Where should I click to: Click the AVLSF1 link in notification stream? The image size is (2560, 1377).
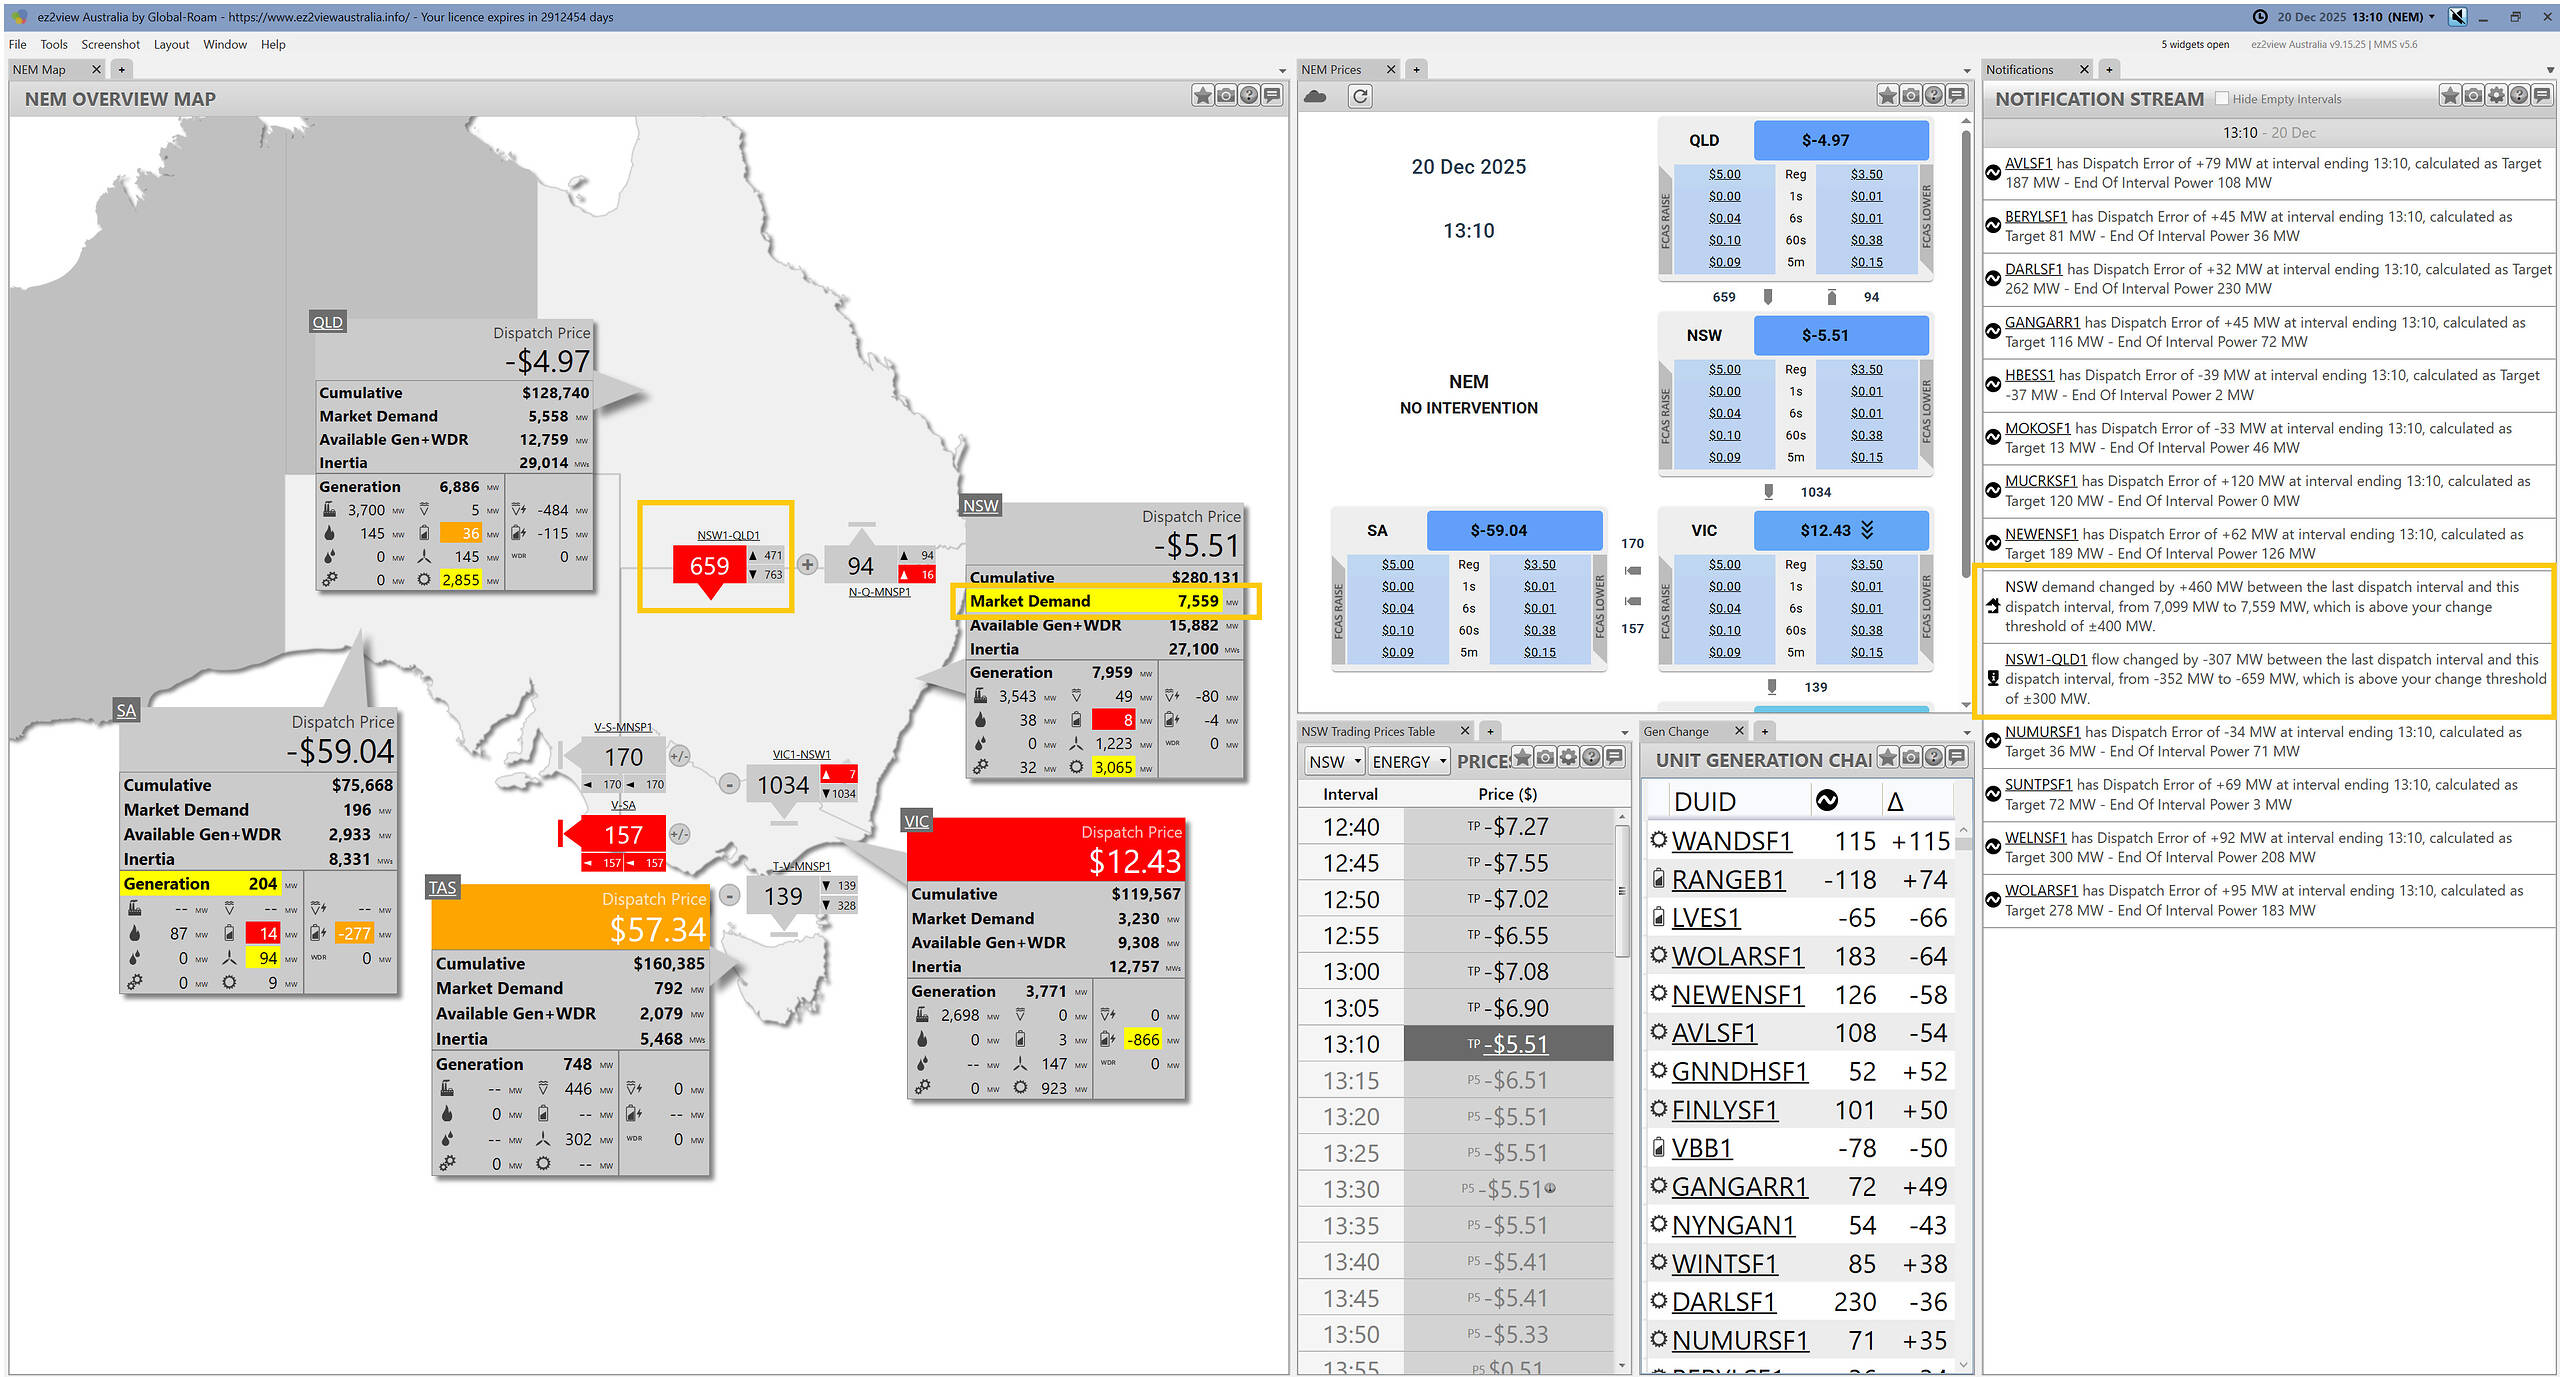(x=2027, y=164)
